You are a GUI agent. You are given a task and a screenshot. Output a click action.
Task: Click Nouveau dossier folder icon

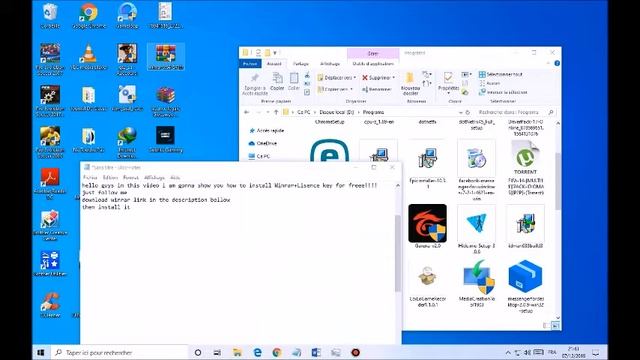(x=410, y=84)
